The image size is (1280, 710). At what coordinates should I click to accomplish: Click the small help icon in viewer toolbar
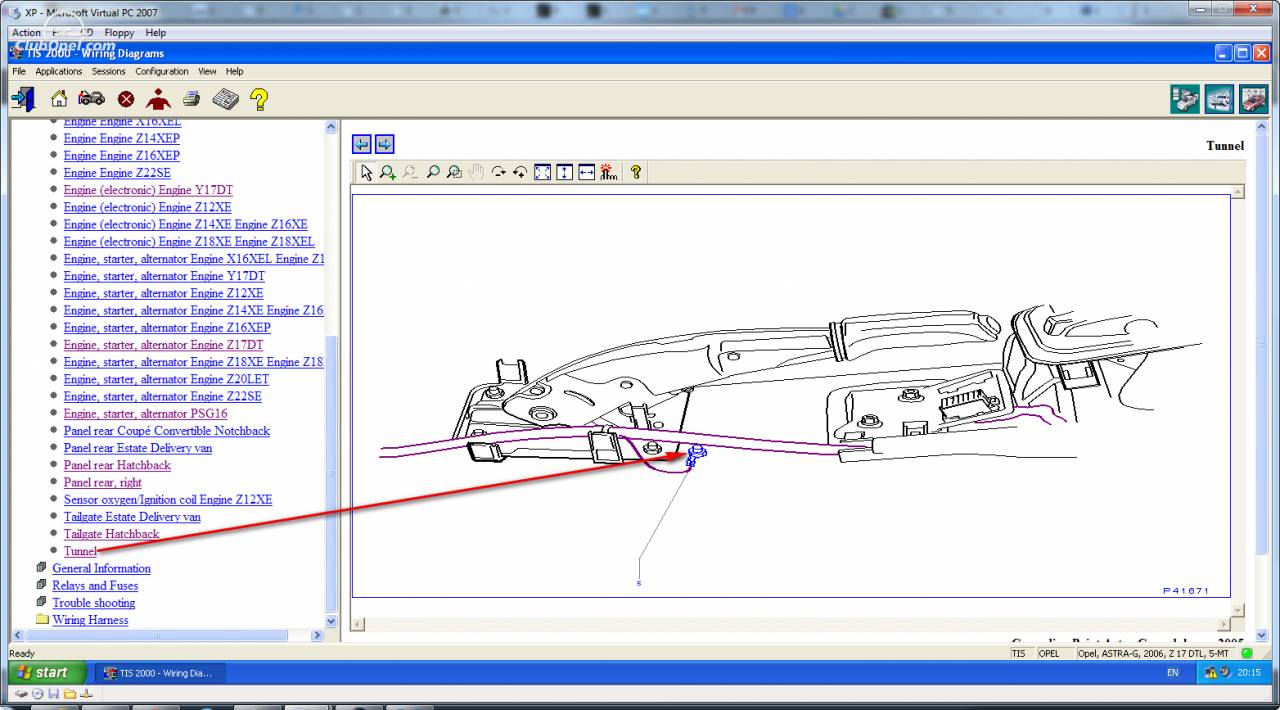(x=635, y=172)
